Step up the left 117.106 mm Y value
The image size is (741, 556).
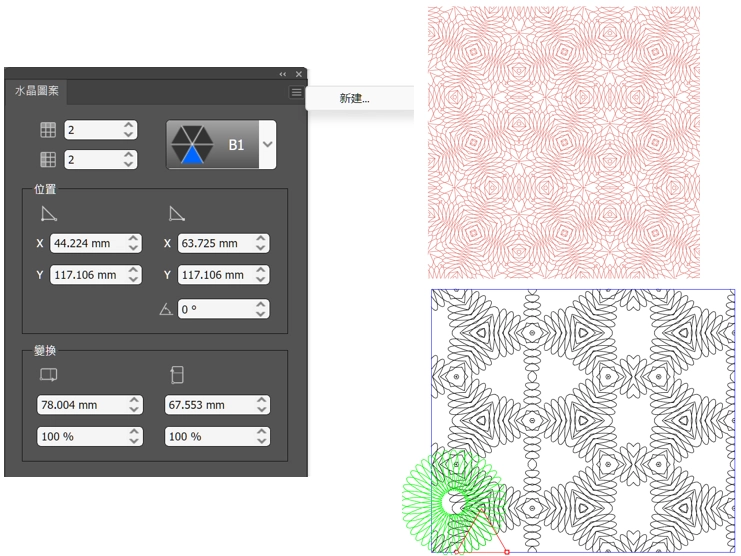(134, 270)
